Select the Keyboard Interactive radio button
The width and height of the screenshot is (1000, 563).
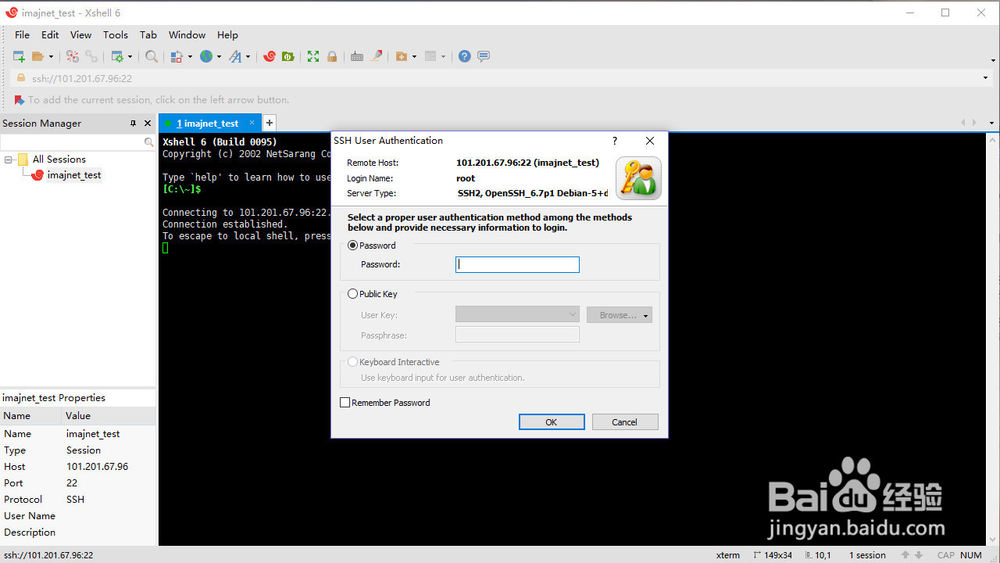[x=353, y=362]
